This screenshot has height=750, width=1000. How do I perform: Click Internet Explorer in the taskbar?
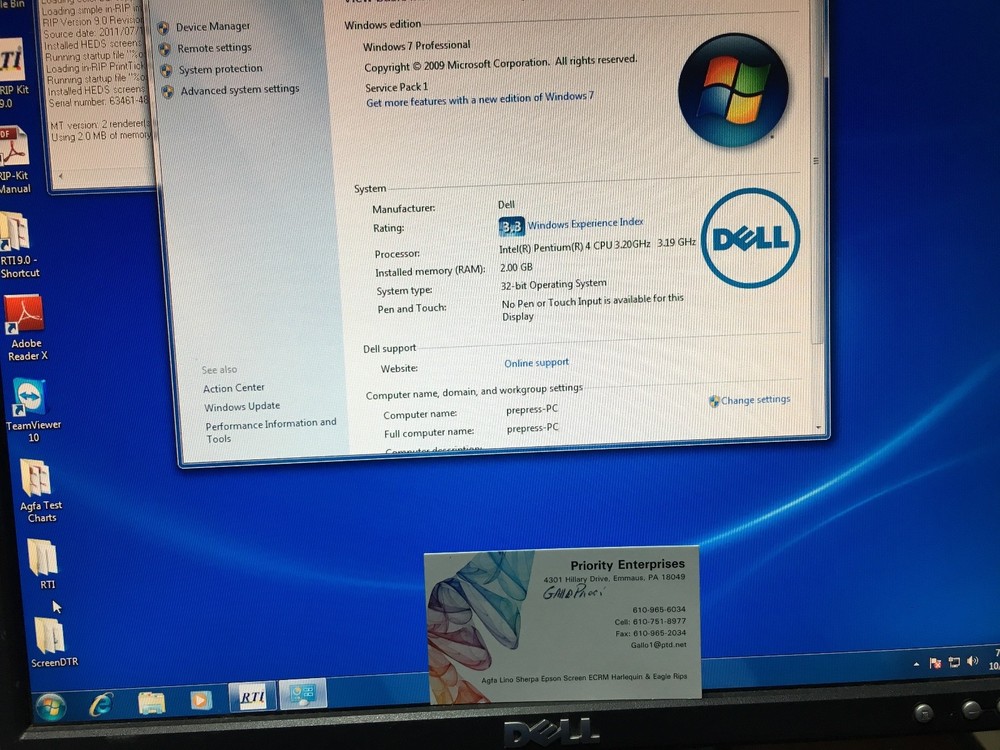coord(101,703)
